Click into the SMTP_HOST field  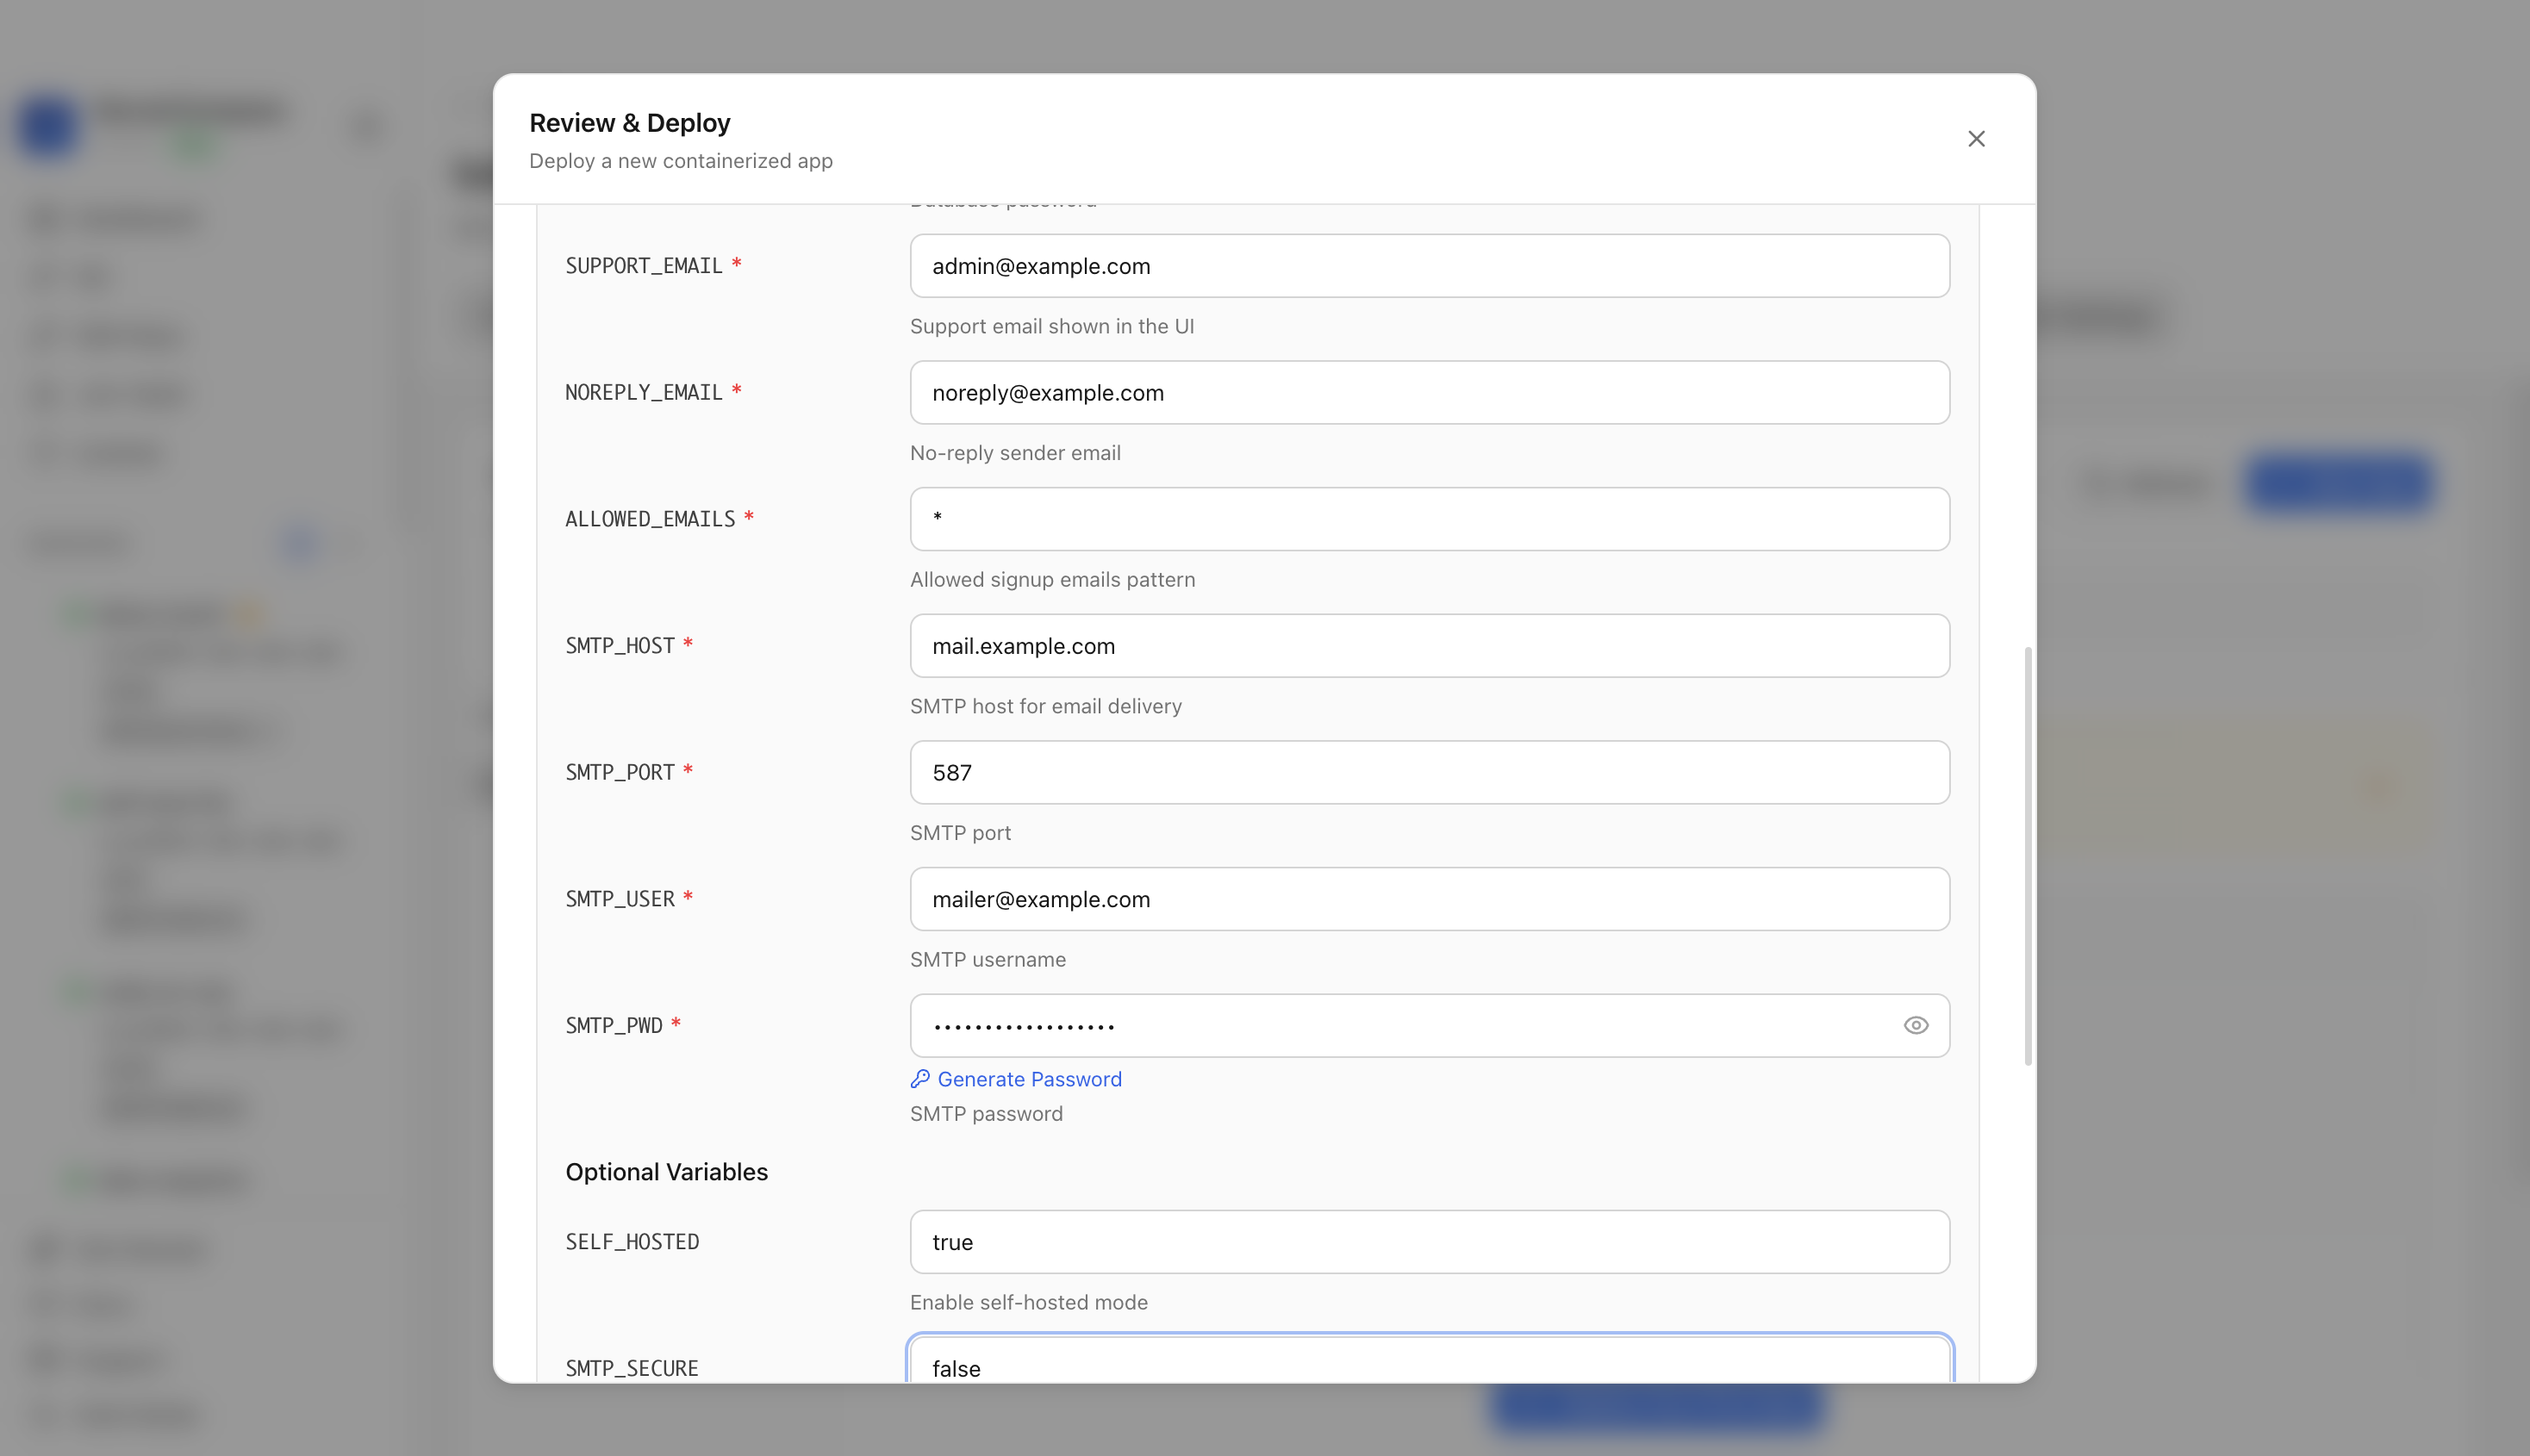coord(1429,646)
